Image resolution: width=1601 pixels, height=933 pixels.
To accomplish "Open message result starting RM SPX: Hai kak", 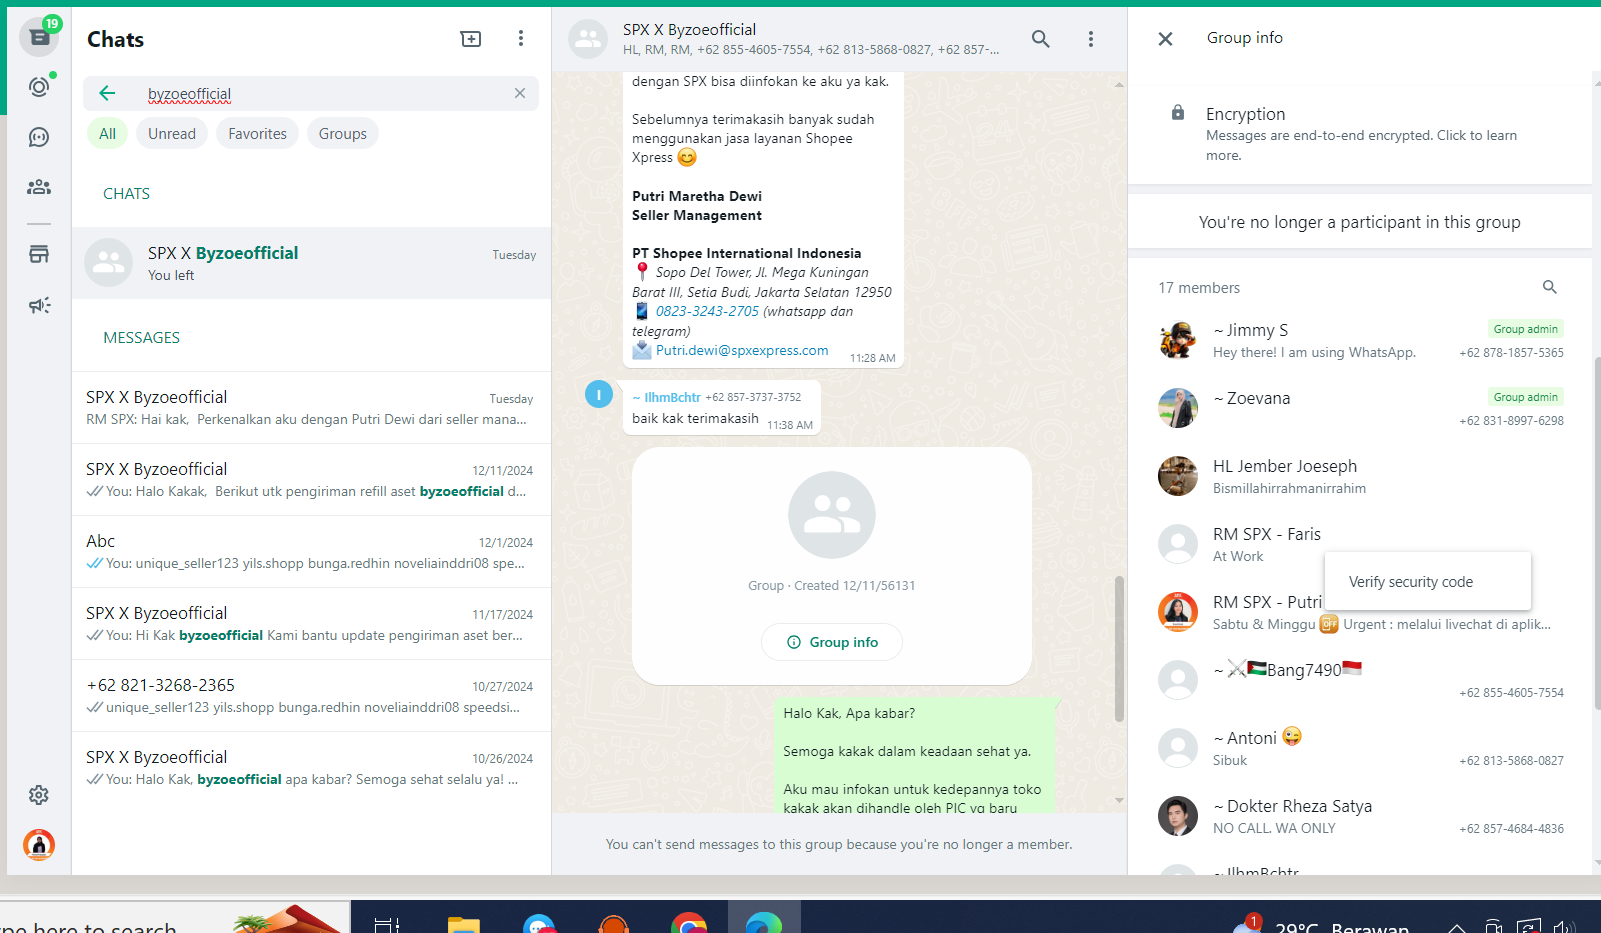I will click(x=311, y=407).
